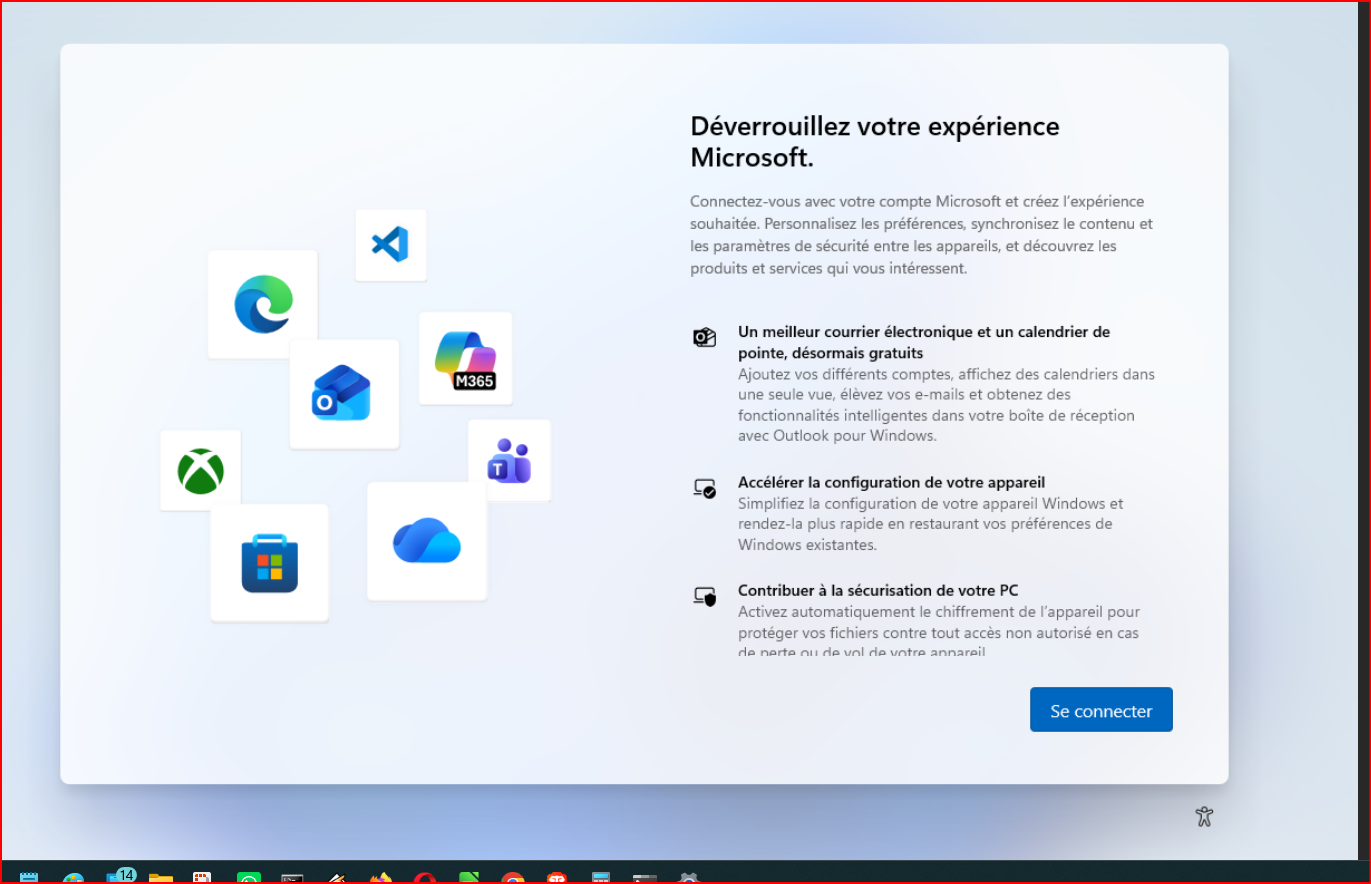Click the paragraph starting 'Connectez-vous avec votre compte Microsoft'
This screenshot has width=1371, height=884.
click(x=922, y=235)
